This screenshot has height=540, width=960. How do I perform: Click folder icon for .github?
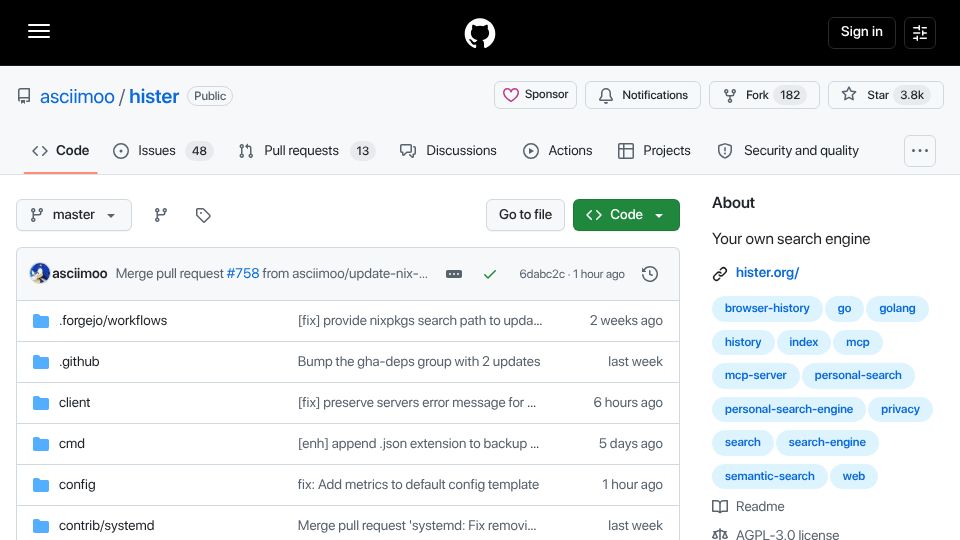pyautogui.click(x=41, y=362)
